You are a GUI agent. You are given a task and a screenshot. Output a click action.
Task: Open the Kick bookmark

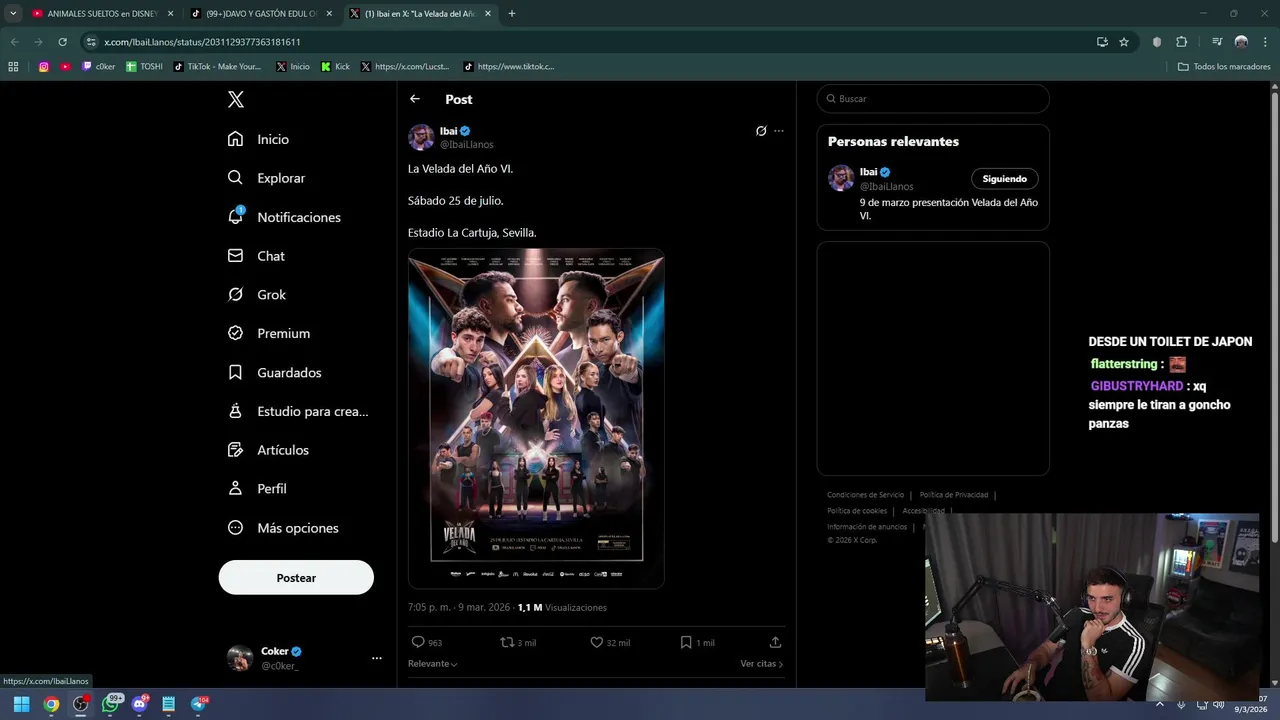pos(335,67)
